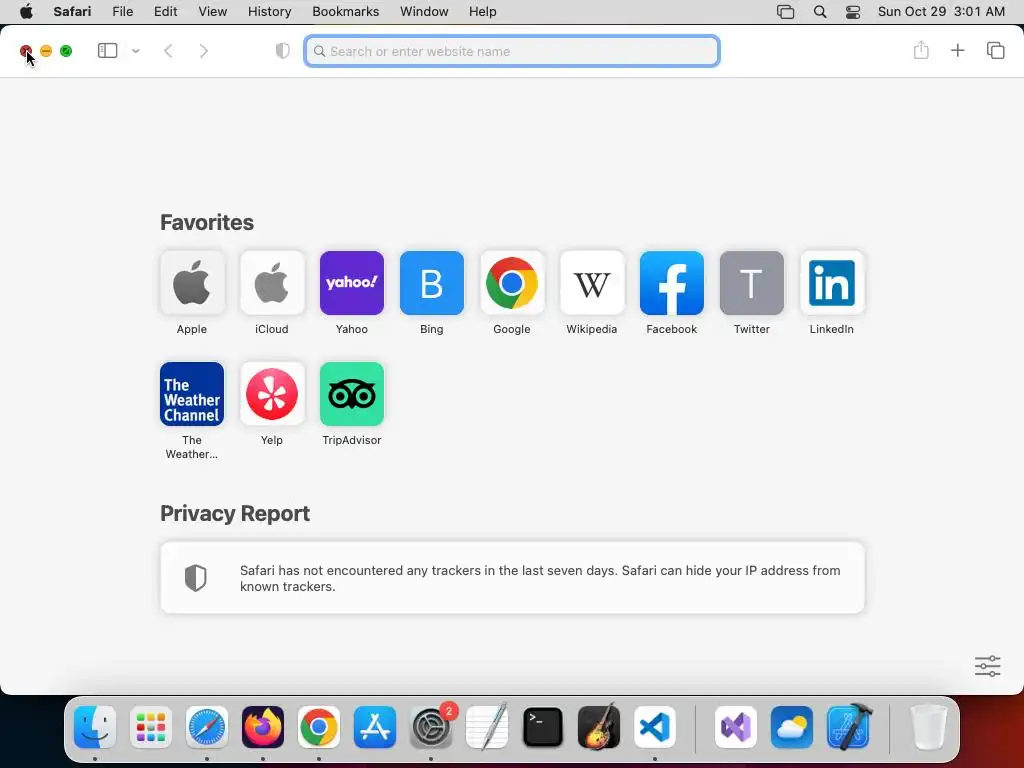Open Spotlight search in menu bar

click(x=820, y=12)
